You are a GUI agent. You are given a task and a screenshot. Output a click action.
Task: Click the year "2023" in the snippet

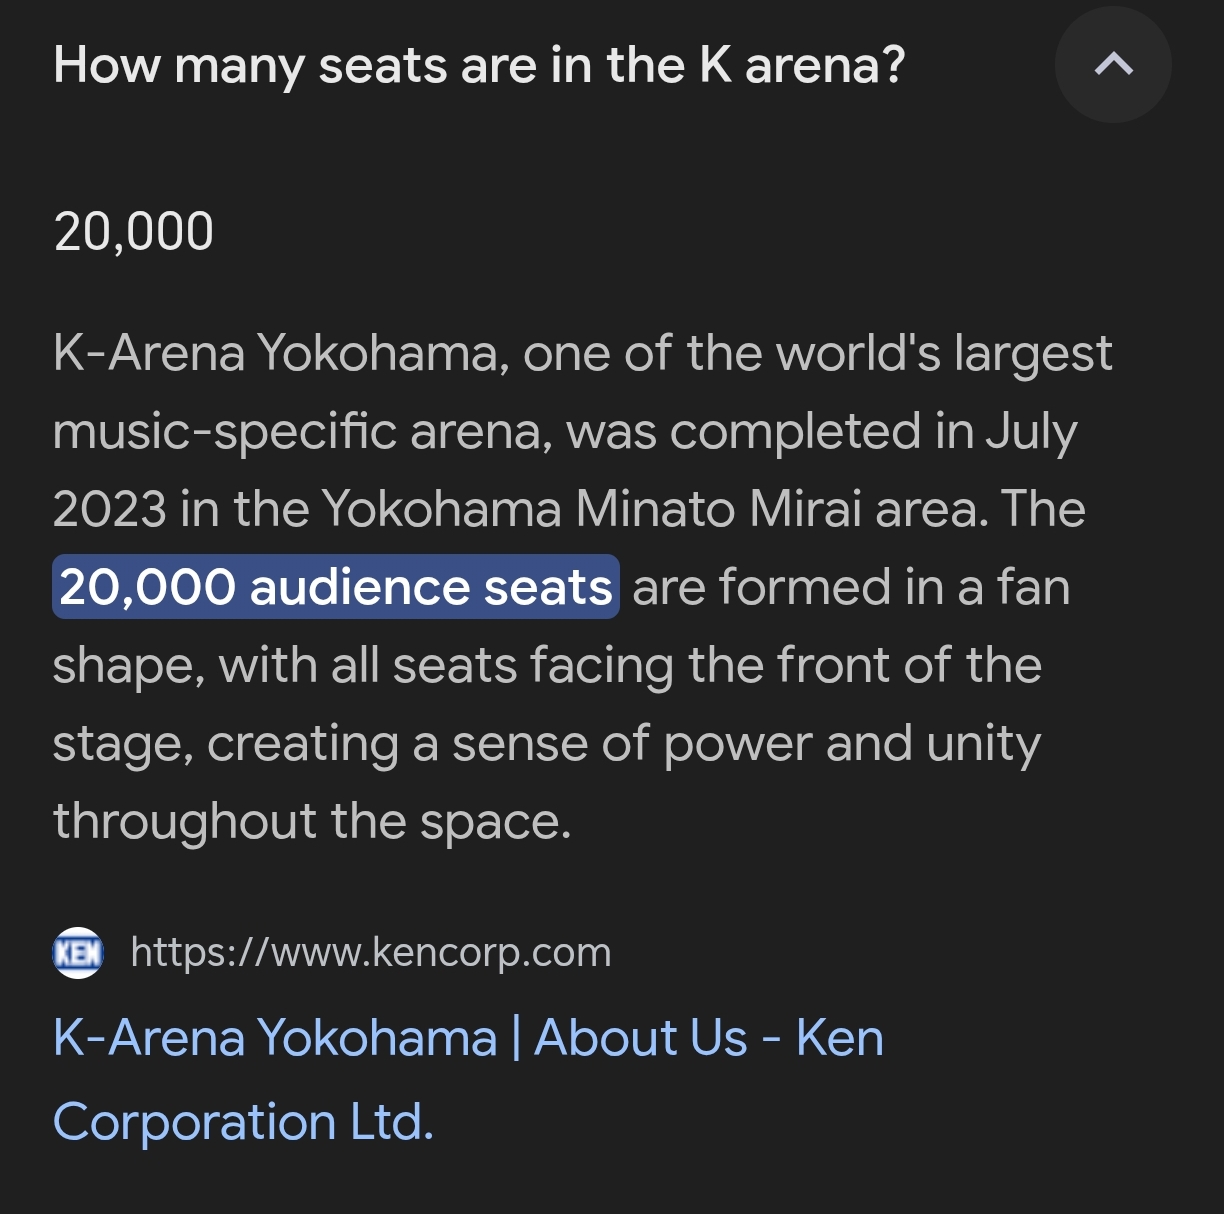pos(110,509)
